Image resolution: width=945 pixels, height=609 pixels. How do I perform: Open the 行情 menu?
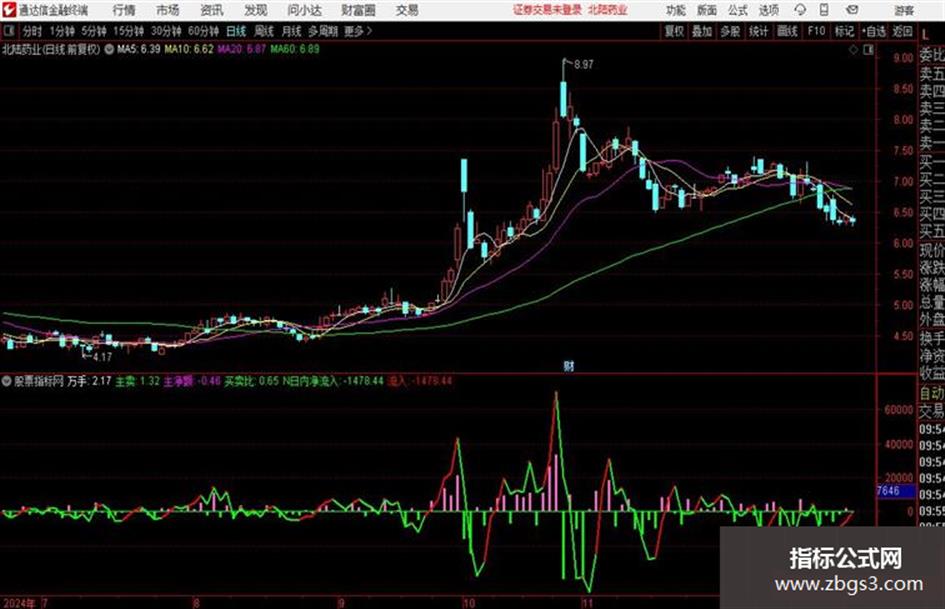pos(124,10)
